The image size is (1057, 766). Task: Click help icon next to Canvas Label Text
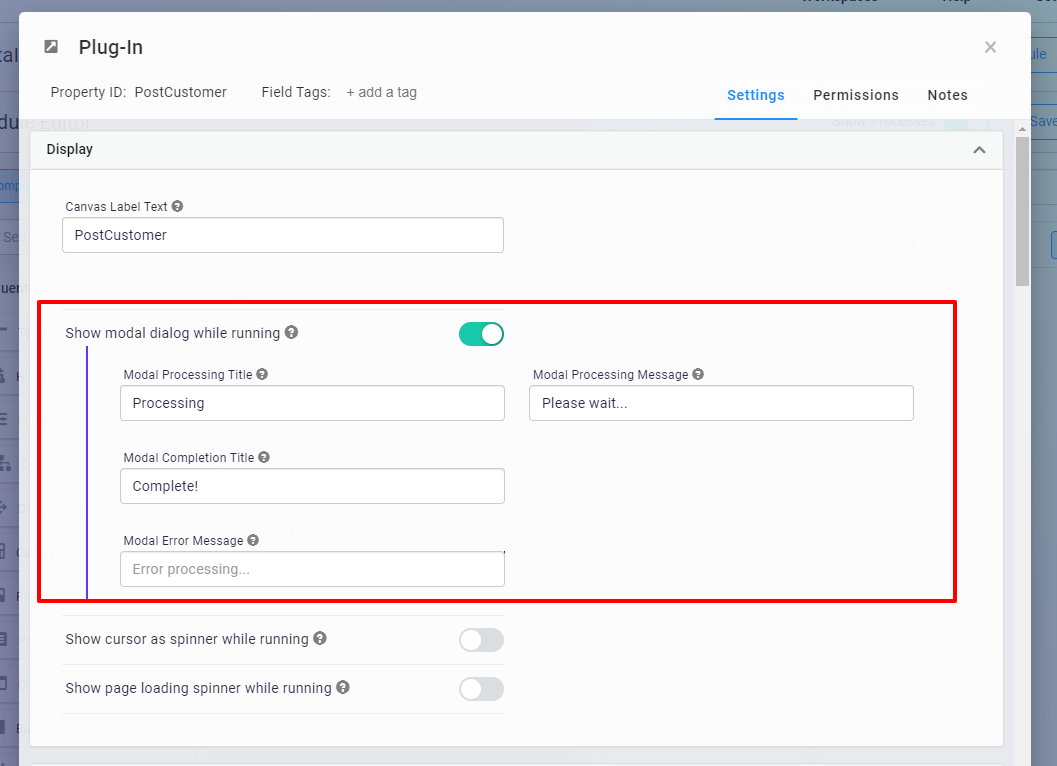pos(177,206)
